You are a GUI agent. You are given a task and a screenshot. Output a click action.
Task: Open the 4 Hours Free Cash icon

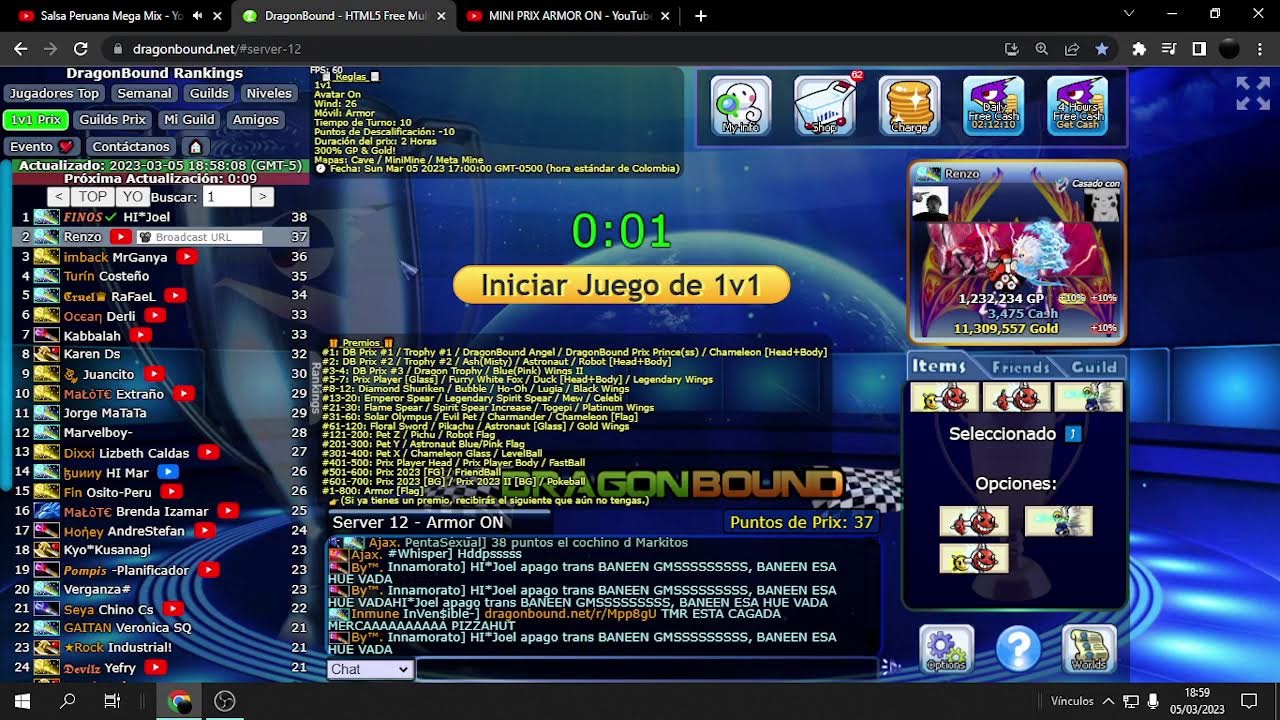[x=1077, y=106]
